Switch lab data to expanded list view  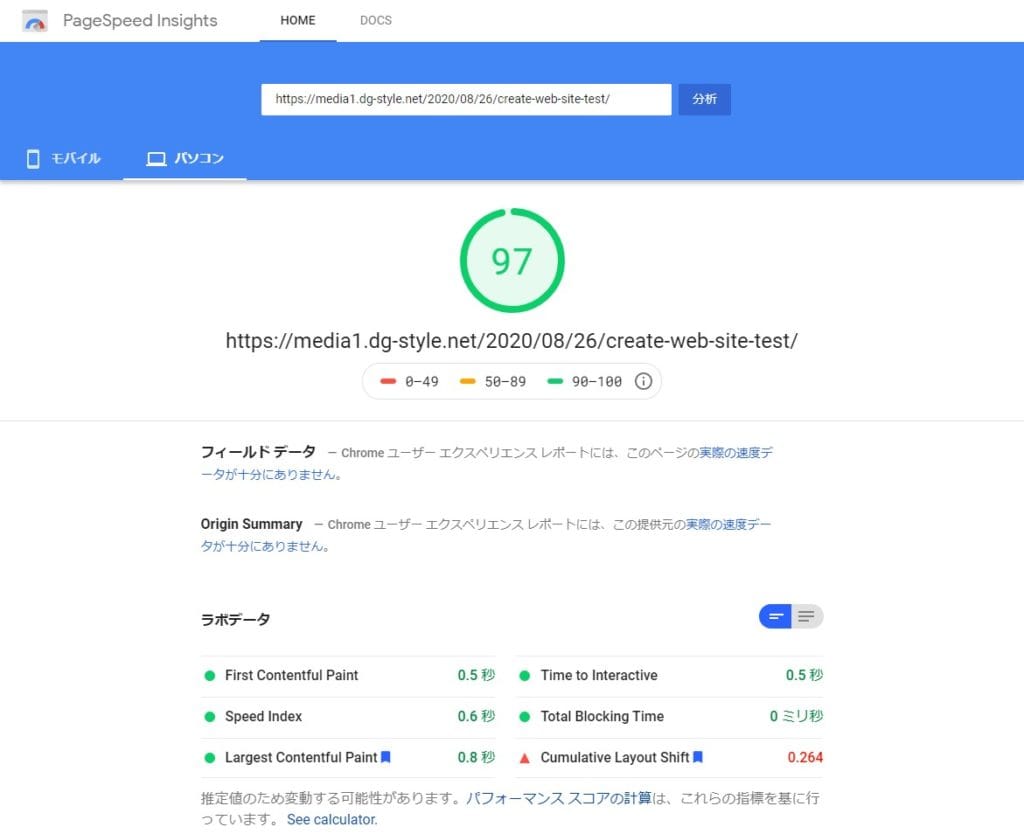[x=807, y=616]
